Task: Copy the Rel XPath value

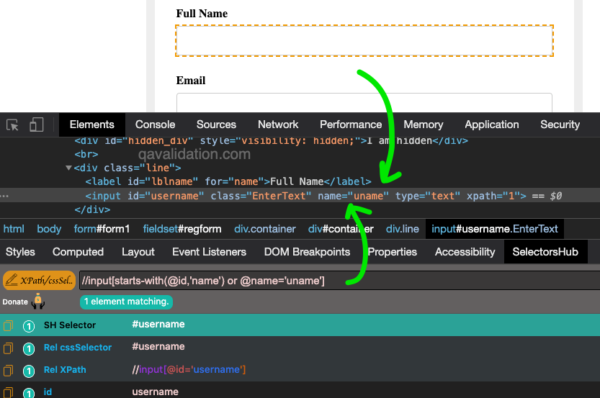Action: 8,370
